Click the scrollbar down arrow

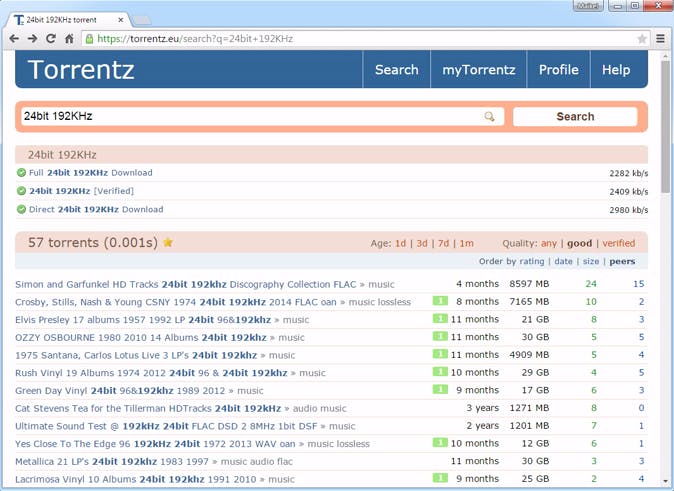666,481
